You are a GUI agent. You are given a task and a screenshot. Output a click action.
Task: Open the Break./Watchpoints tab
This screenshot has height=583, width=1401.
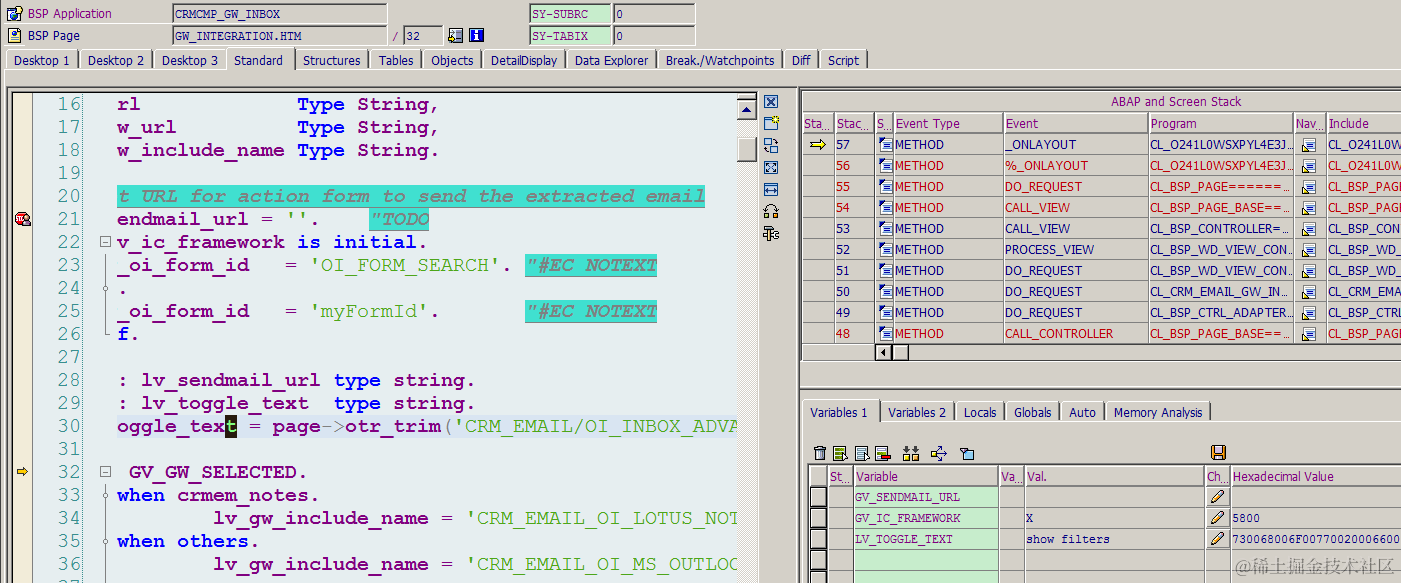point(720,60)
